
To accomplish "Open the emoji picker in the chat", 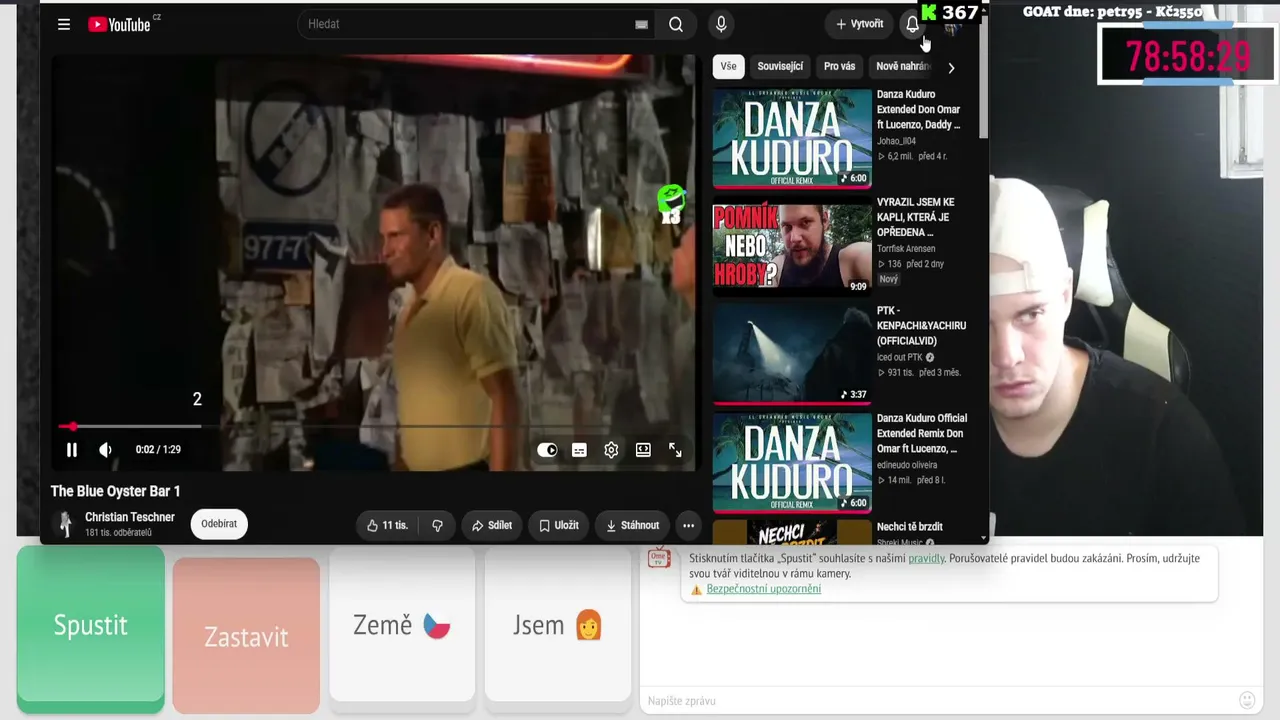I will click(x=1247, y=700).
